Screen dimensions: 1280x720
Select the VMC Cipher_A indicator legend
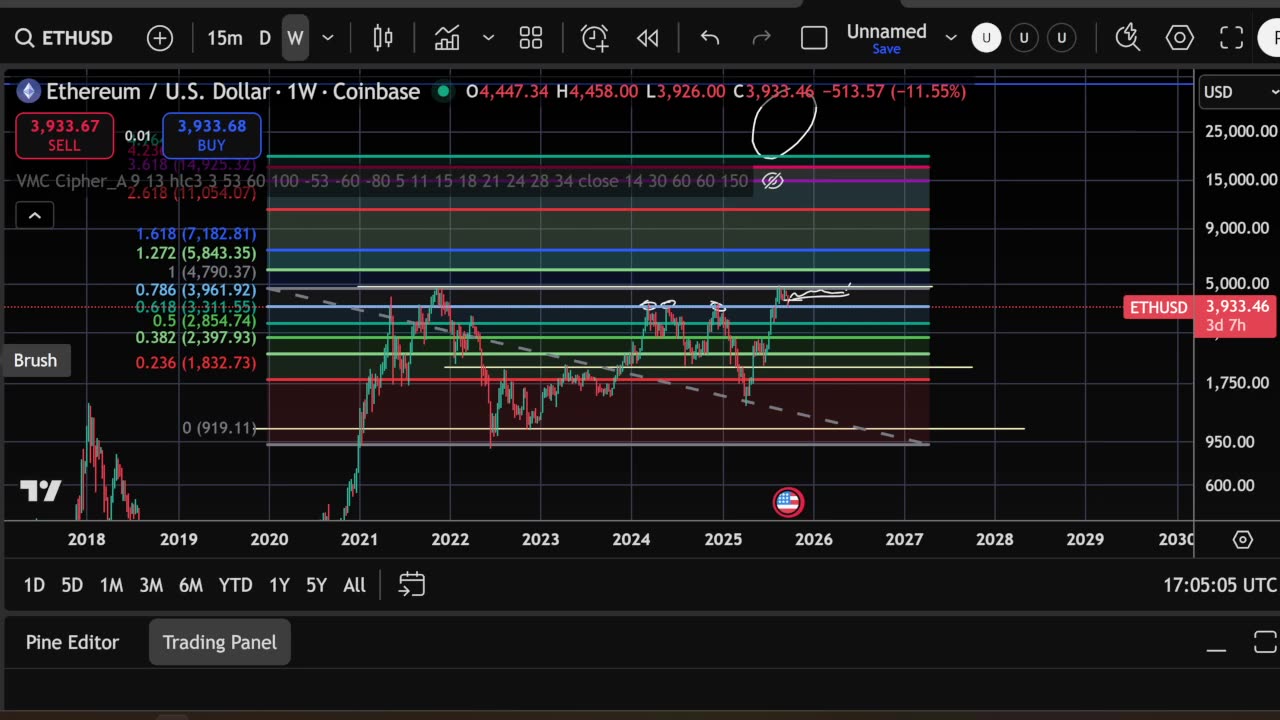point(383,181)
